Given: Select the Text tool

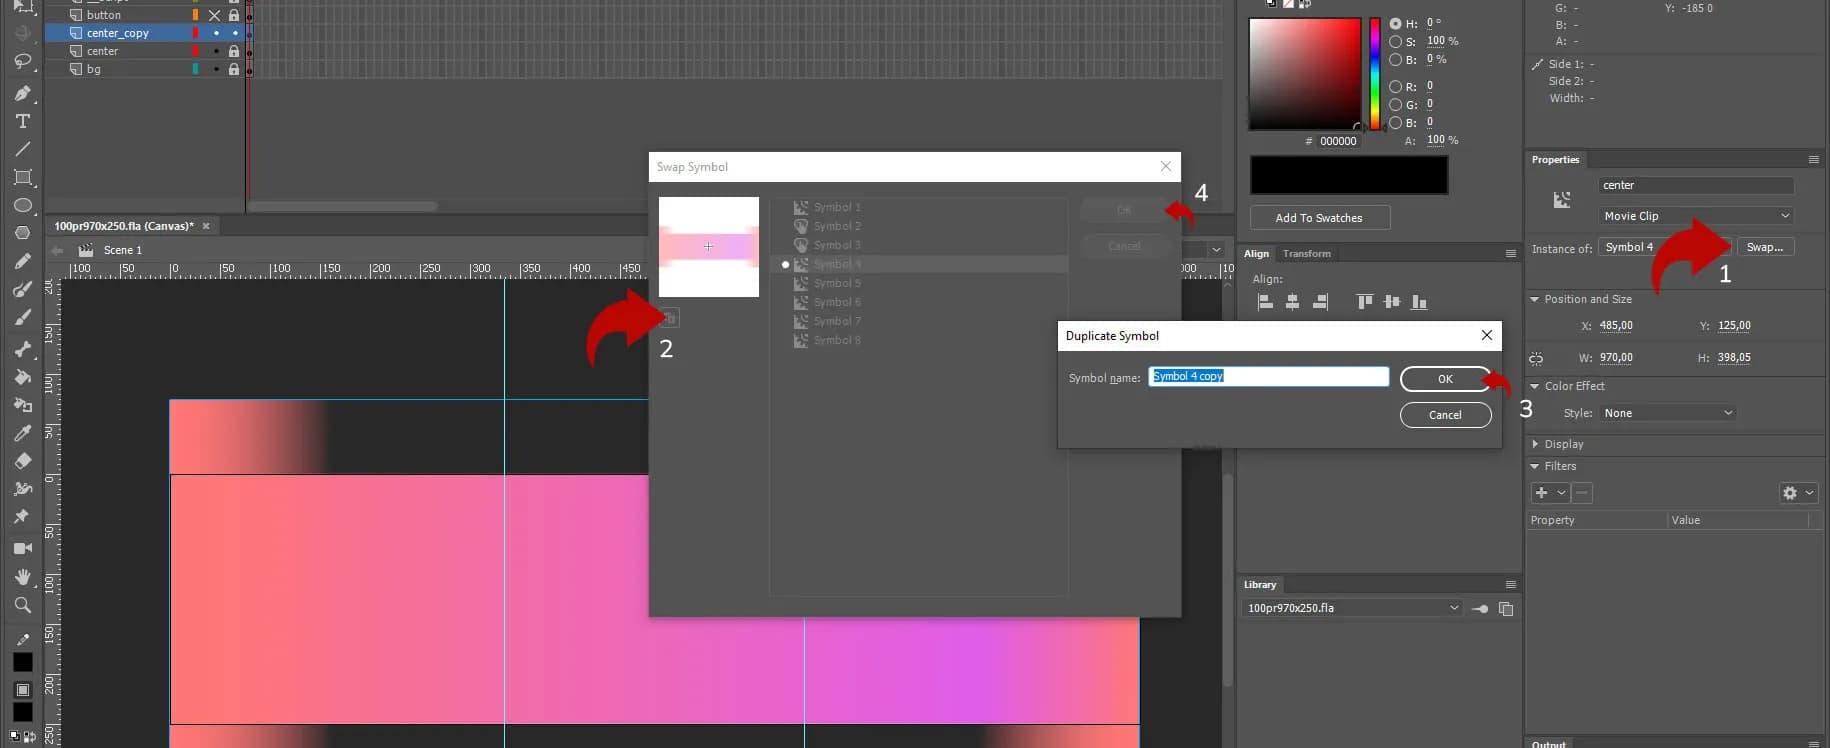Looking at the screenshot, I should [22, 121].
